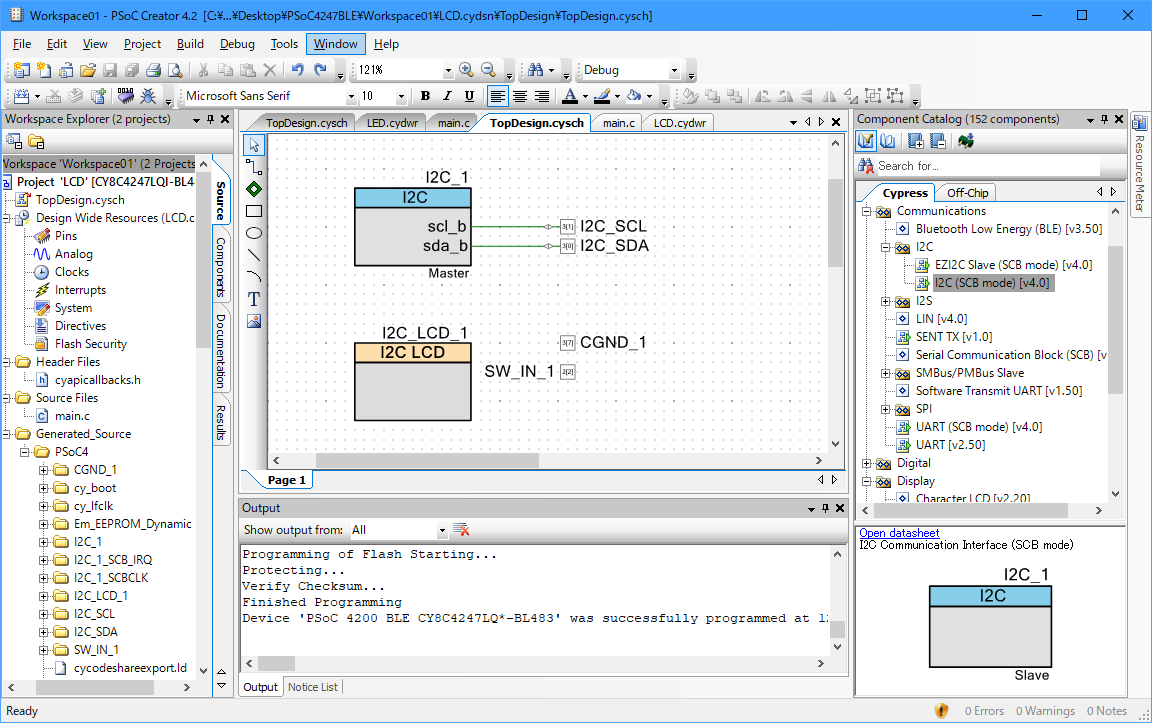Select the Wire drawing tool
The width and height of the screenshot is (1152, 723).
(254, 167)
